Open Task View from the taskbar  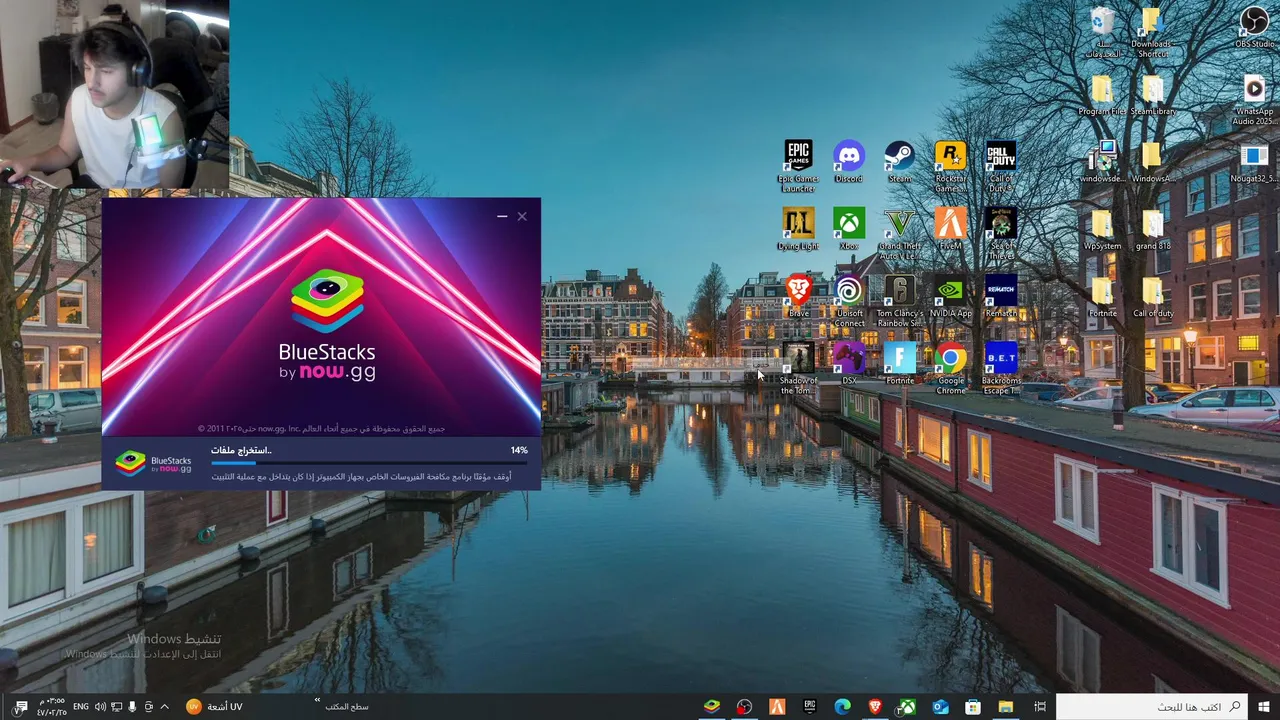click(1039, 706)
